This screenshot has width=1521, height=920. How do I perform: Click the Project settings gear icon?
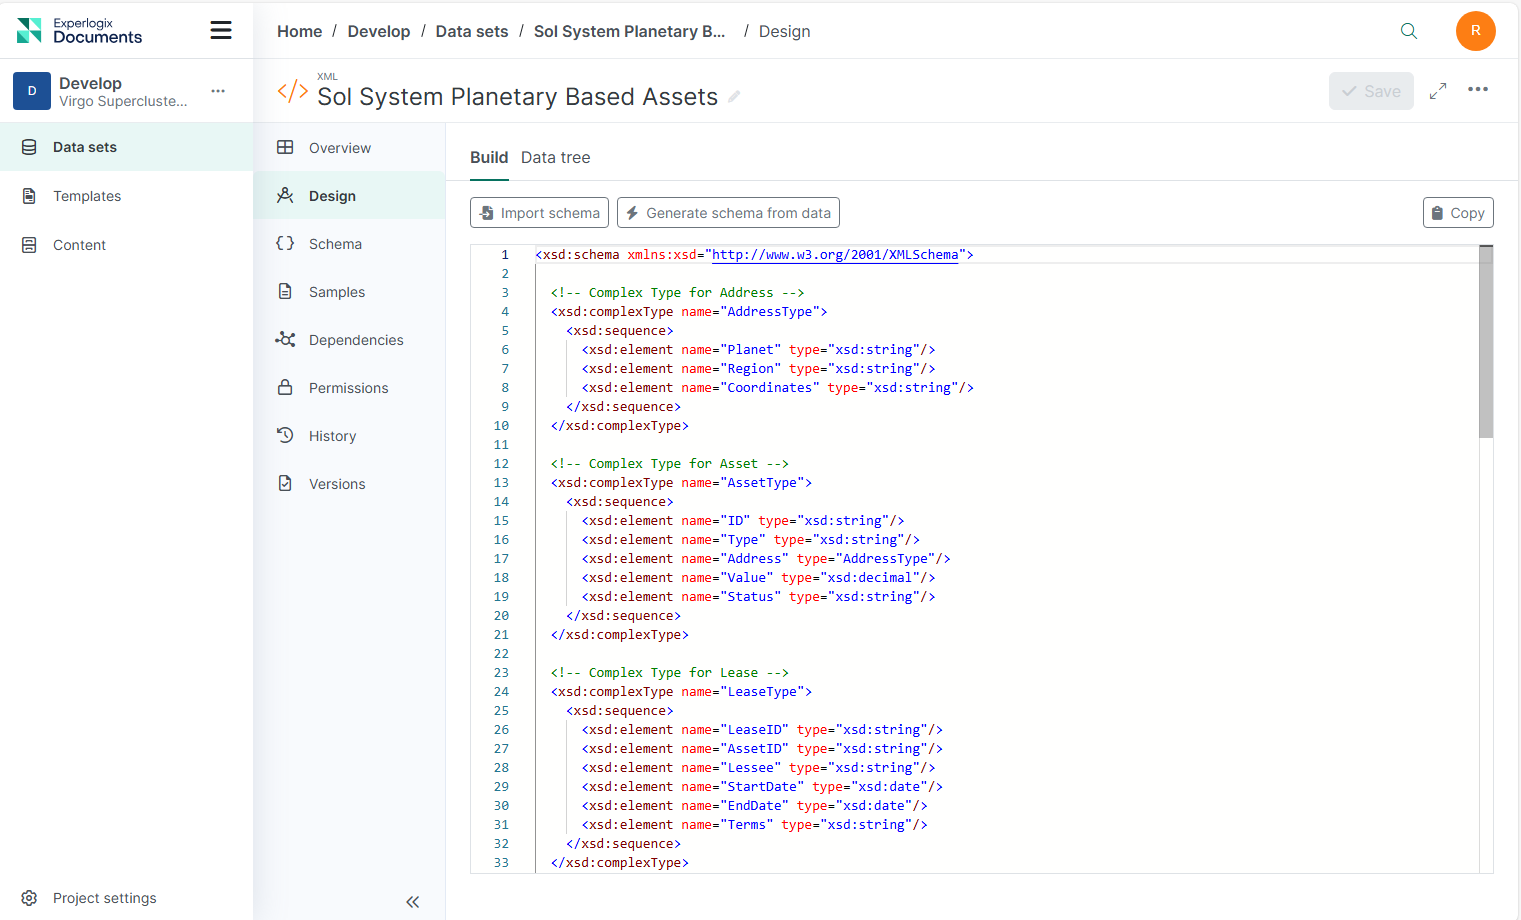[29, 898]
